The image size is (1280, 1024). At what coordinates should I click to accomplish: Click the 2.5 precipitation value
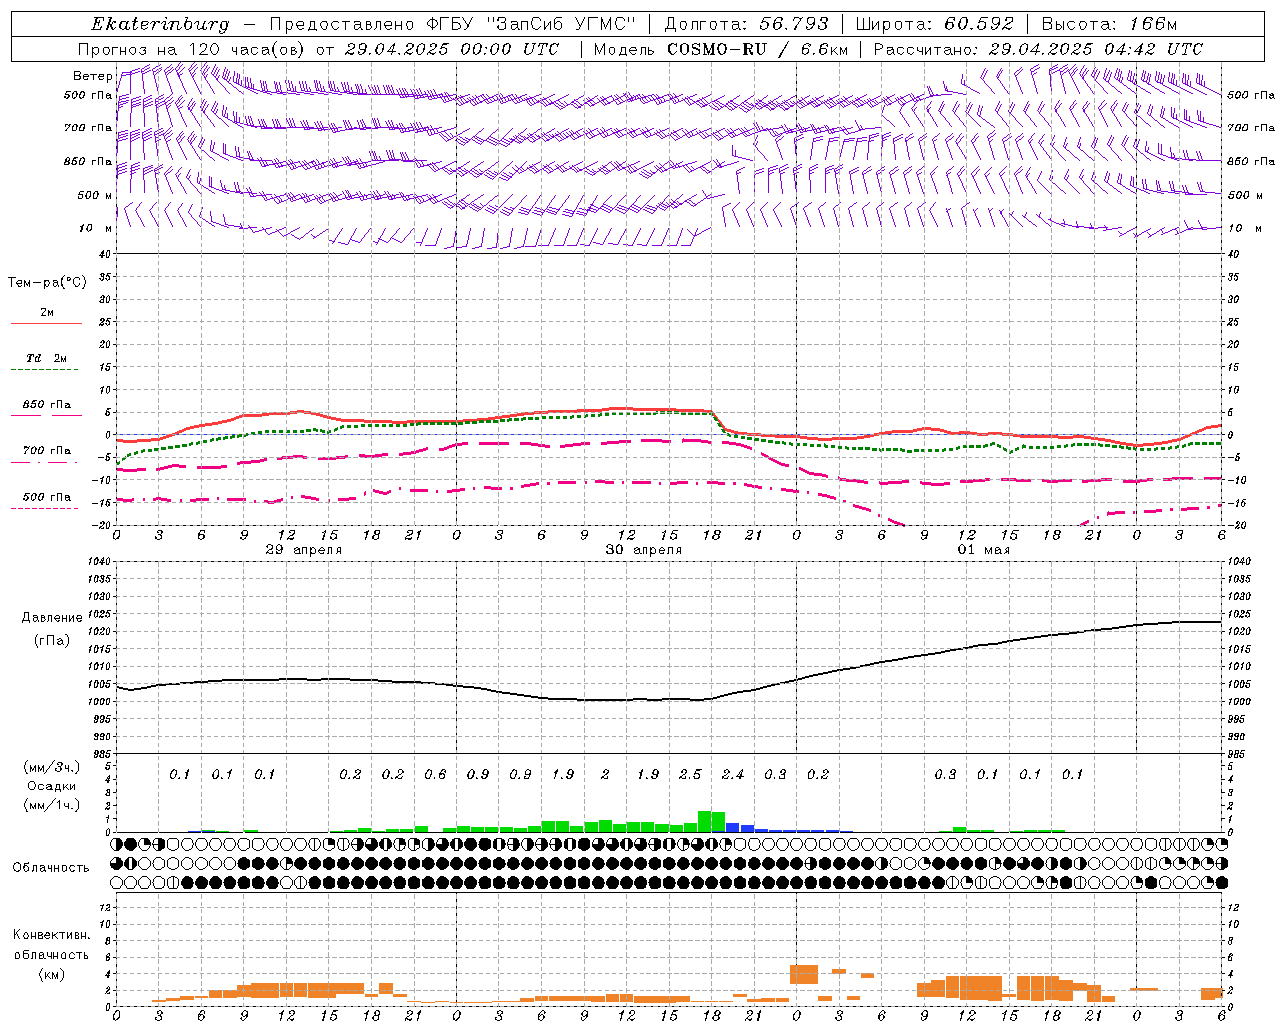point(690,775)
